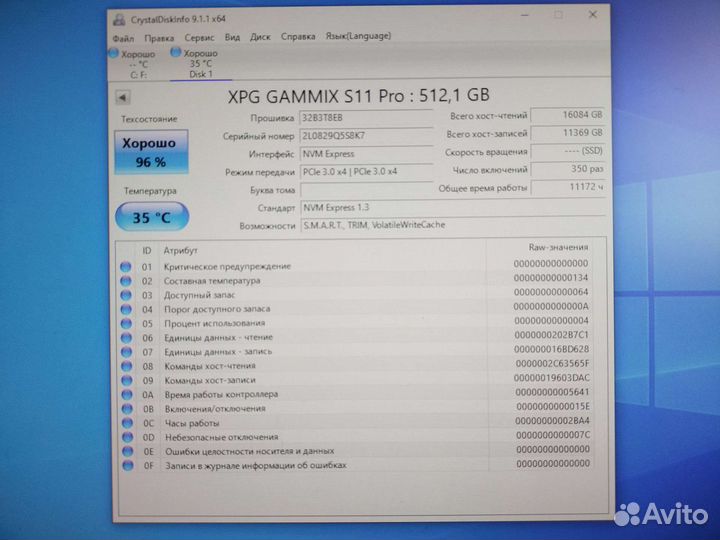Open the Диск menu
This screenshot has width=720, height=540.
tap(260, 37)
